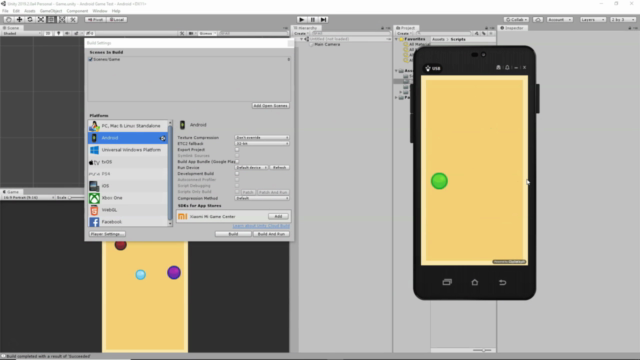Open the Shaded draw mode dropdown

pos(22,33)
